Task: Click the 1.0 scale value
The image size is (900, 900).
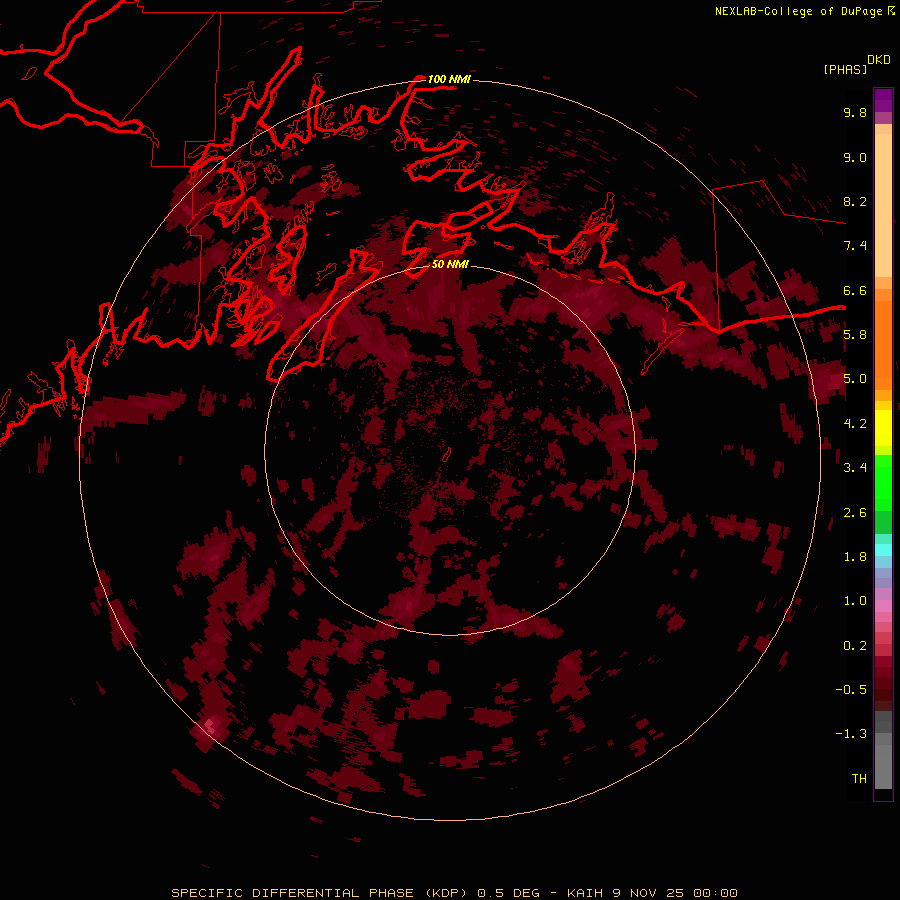Action: click(855, 600)
